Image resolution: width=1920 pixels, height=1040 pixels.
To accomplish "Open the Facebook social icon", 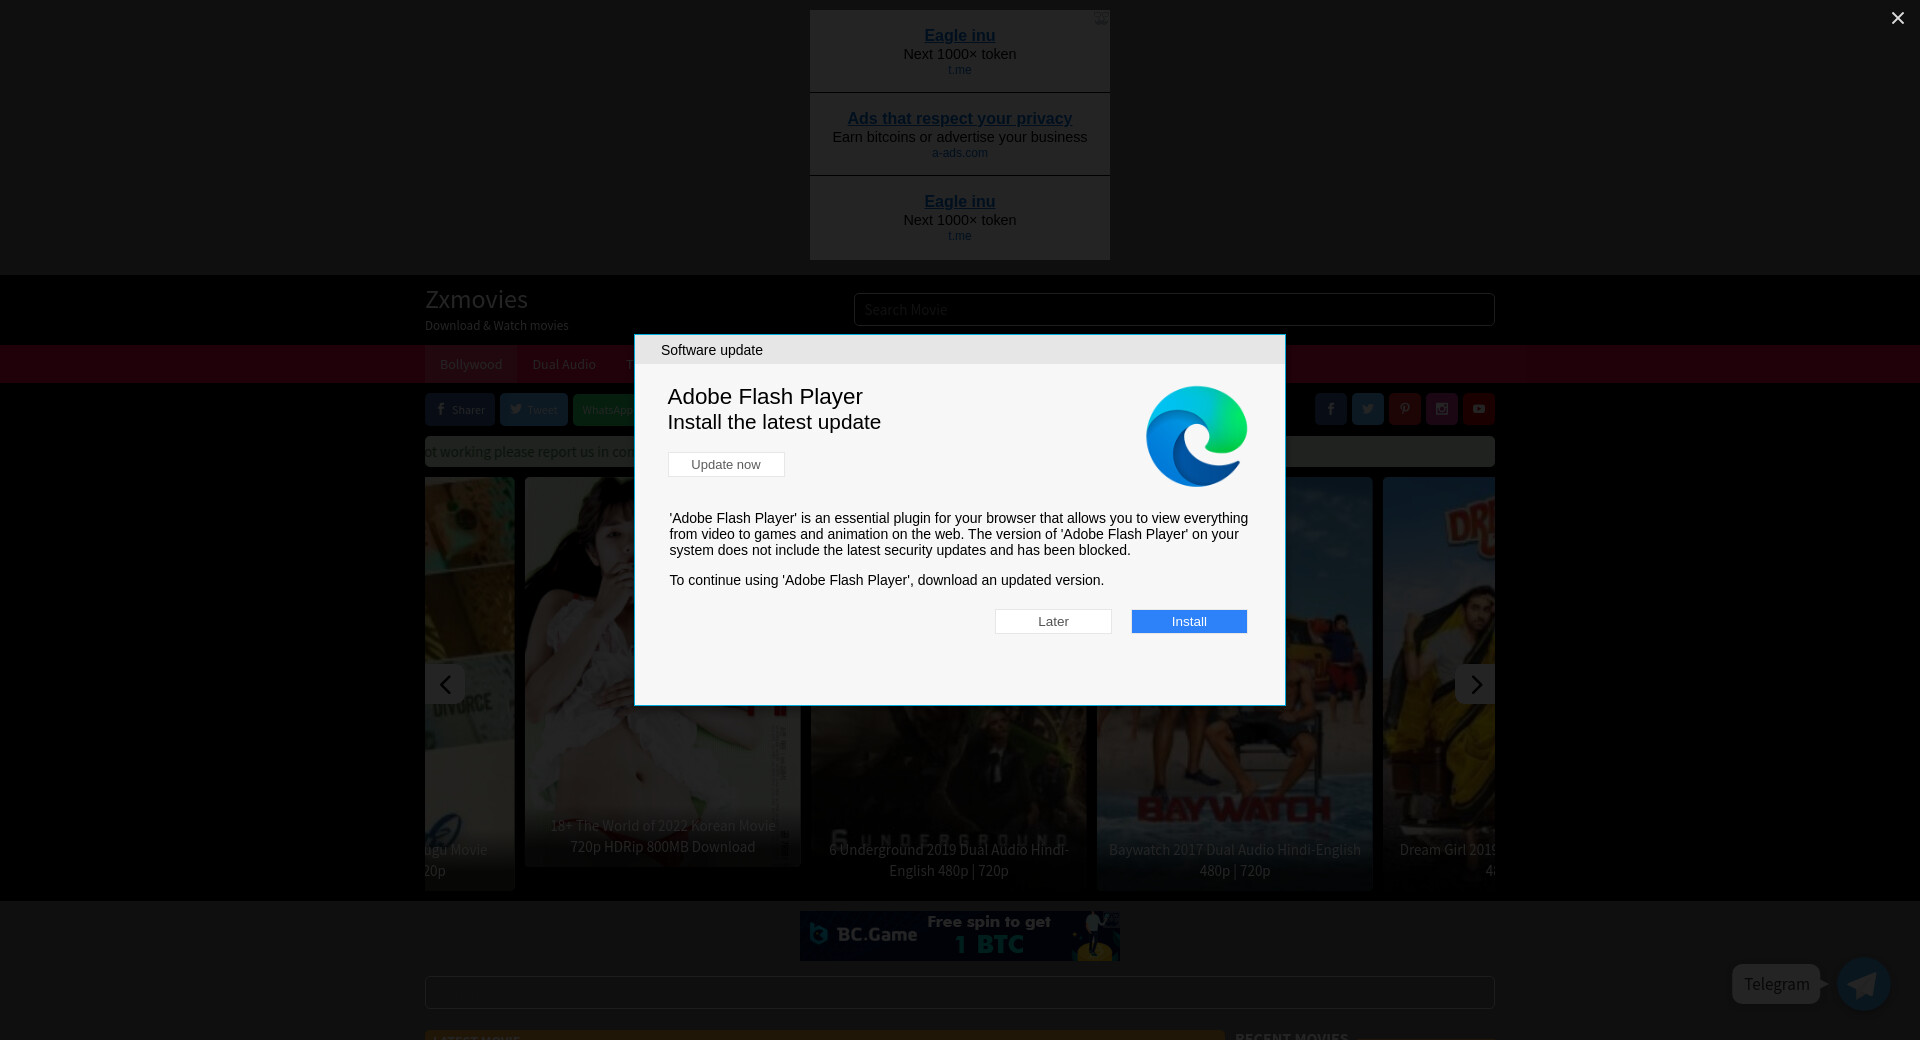I will (x=1330, y=409).
